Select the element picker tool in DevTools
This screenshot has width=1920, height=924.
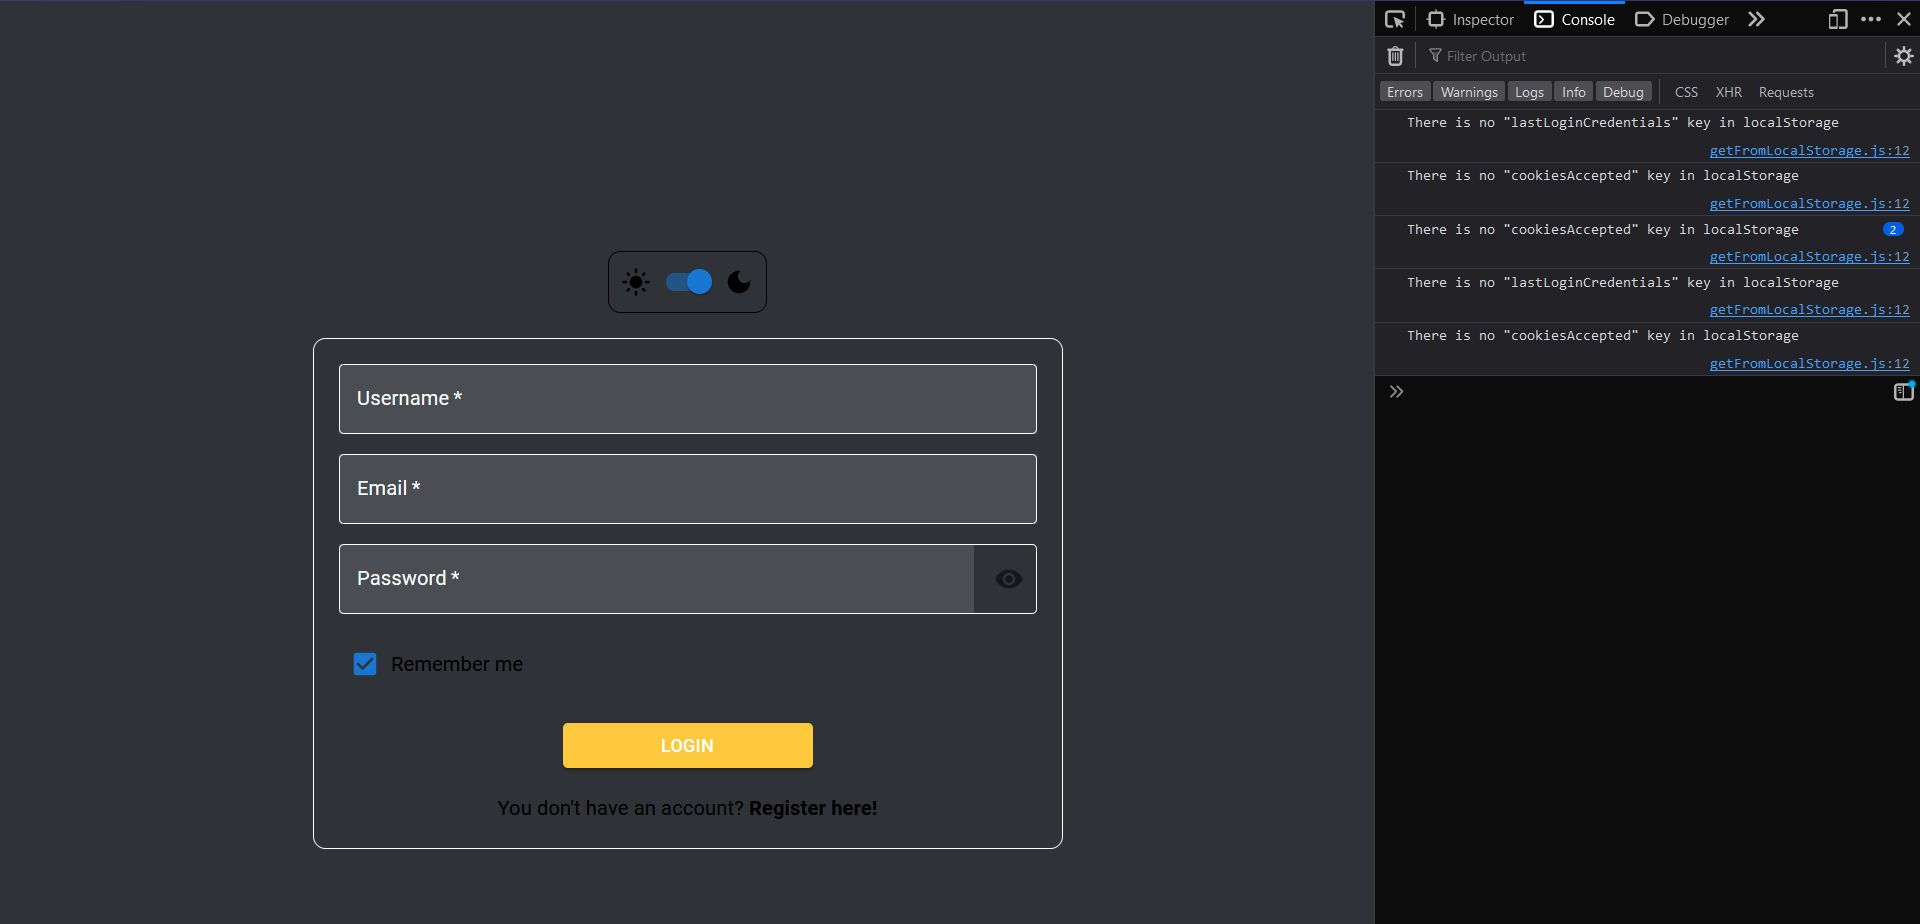[x=1395, y=18]
